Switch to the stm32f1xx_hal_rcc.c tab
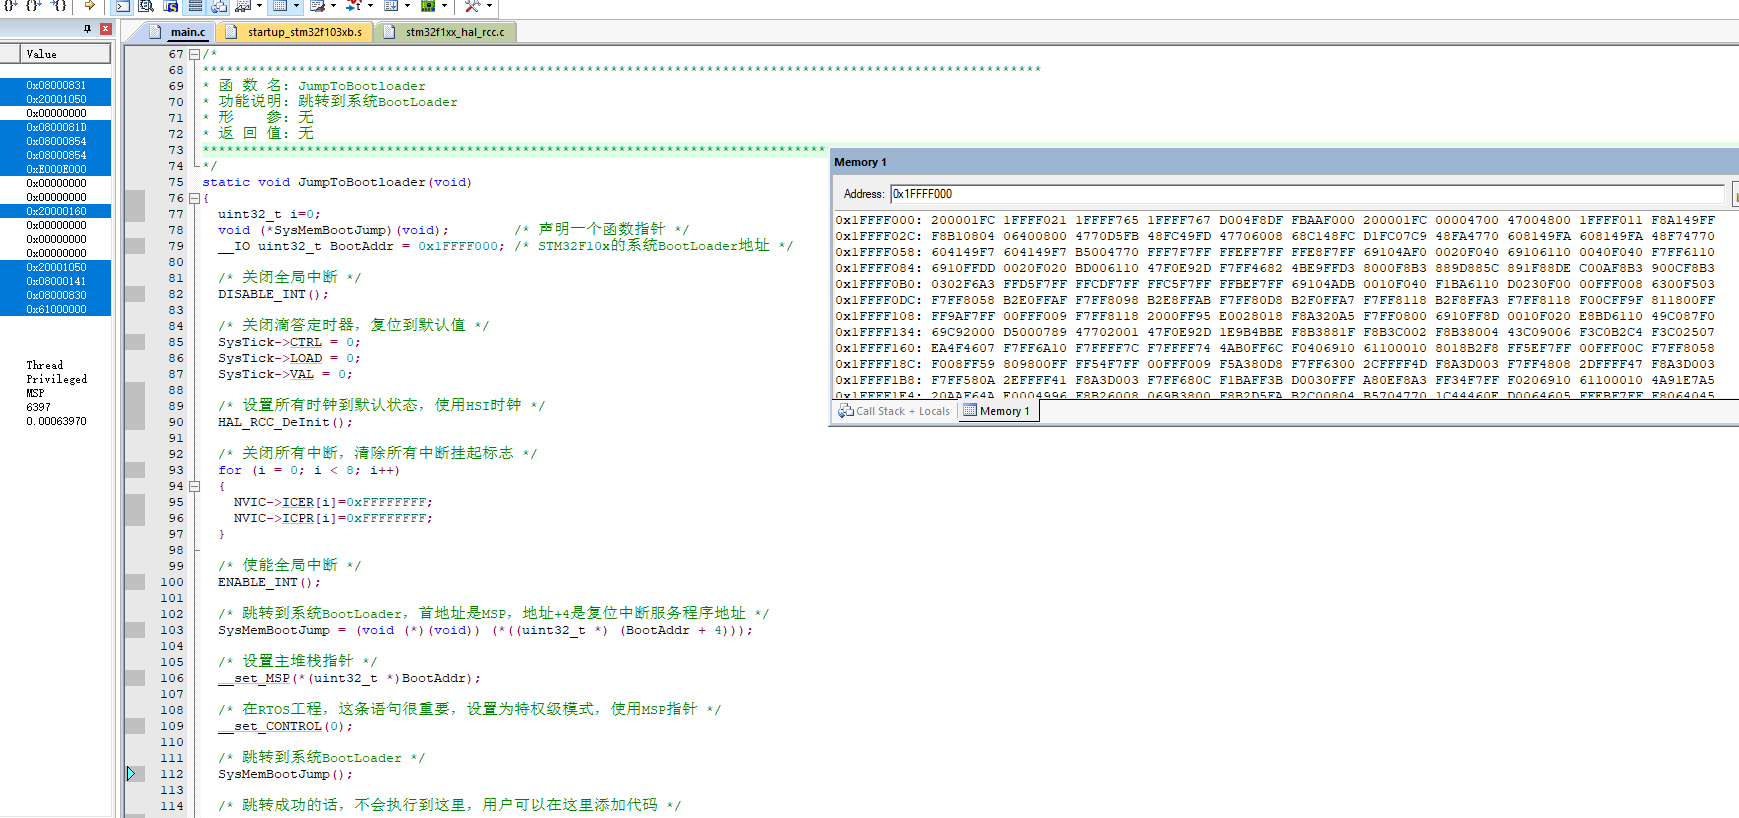1739x818 pixels. tap(445, 32)
